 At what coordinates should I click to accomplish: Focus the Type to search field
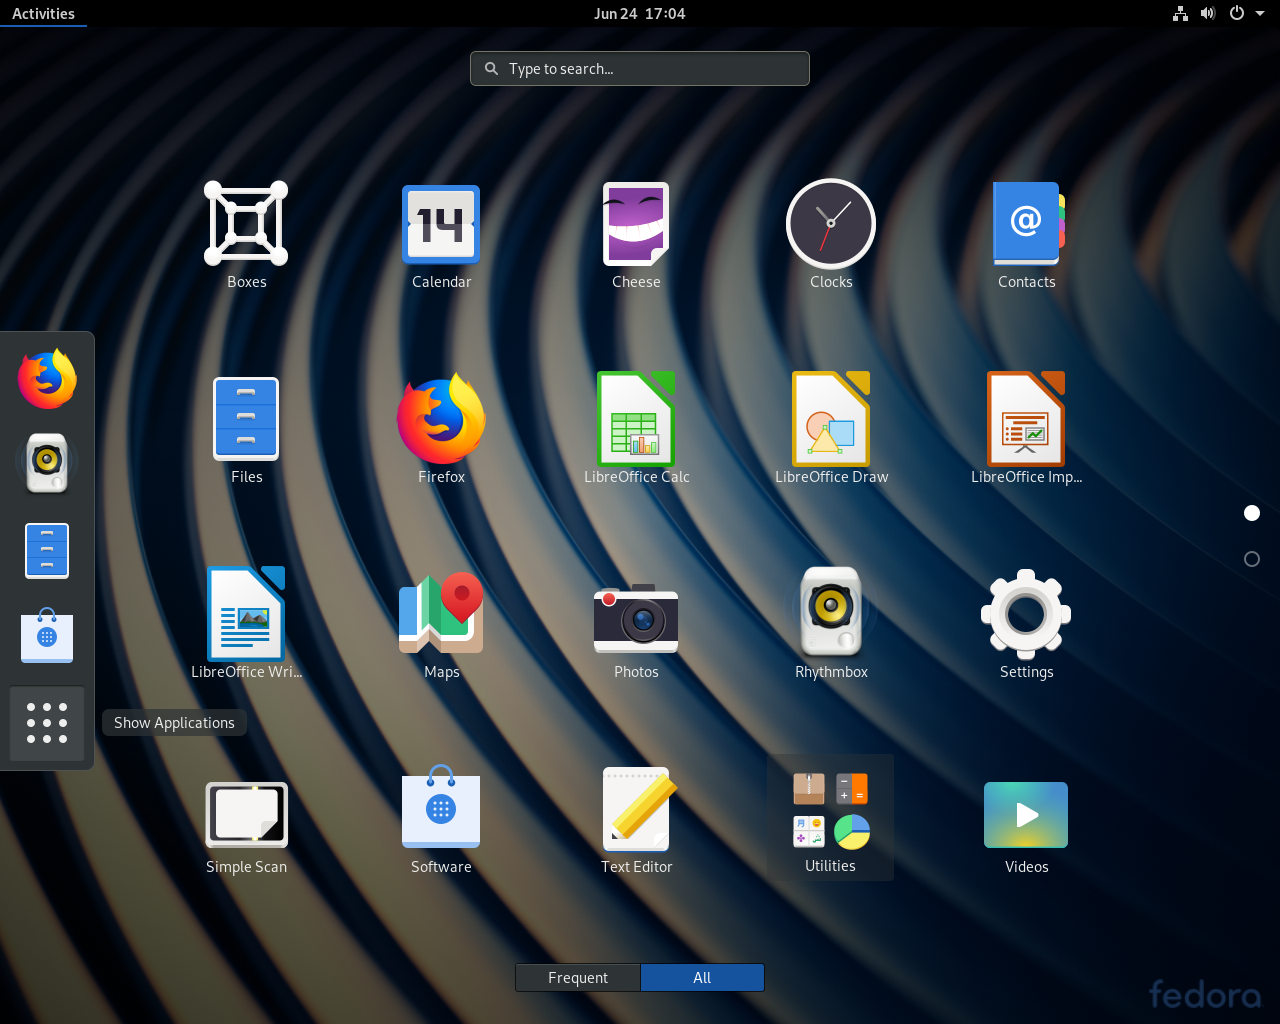[640, 68]
